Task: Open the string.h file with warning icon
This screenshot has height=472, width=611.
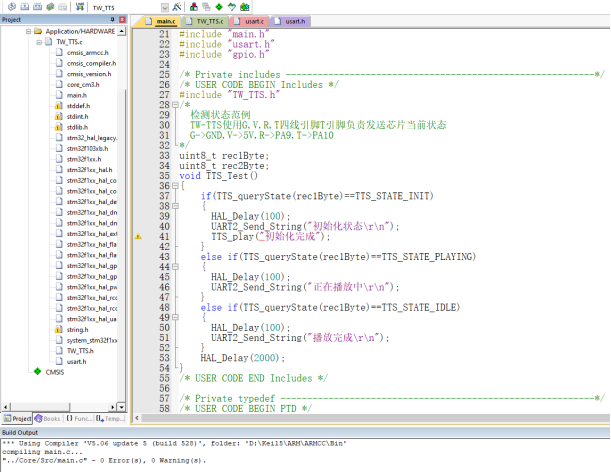Action: click(76, 329)
